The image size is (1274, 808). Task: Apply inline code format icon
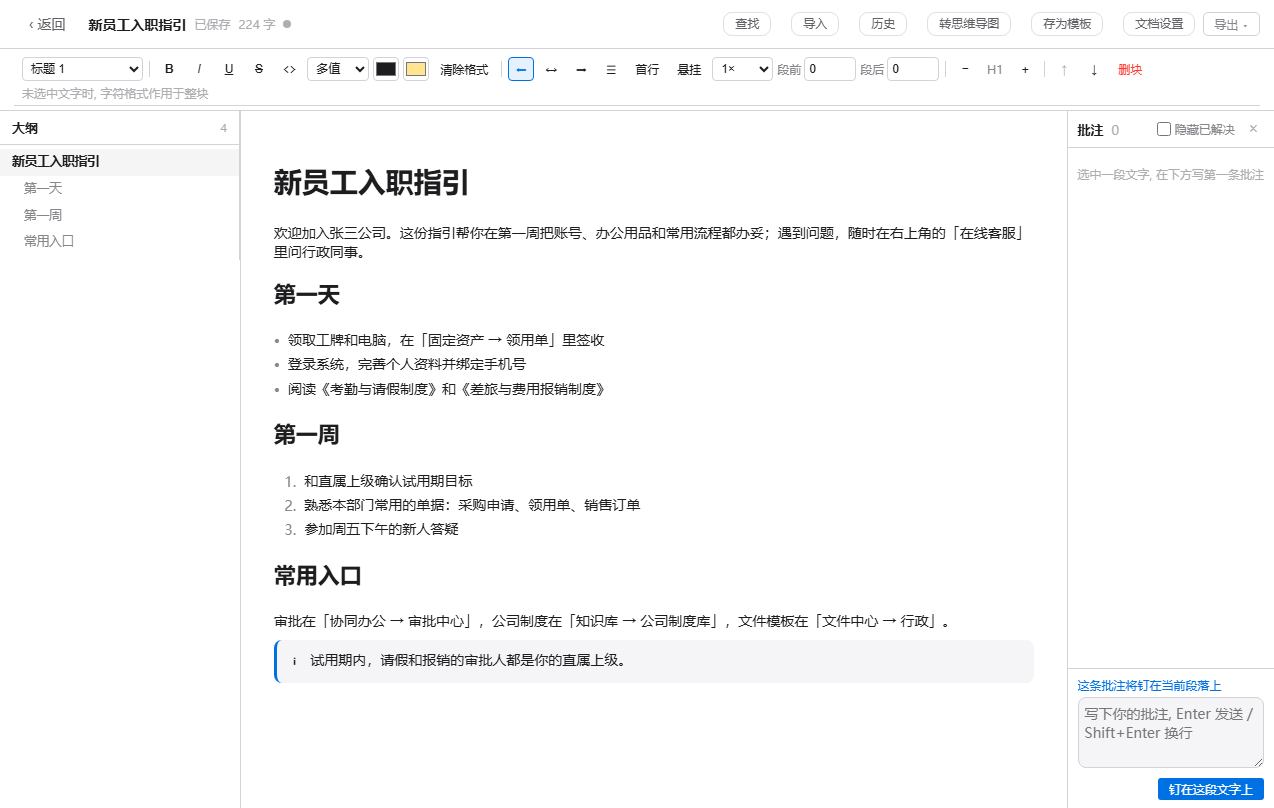click(x=289, y=69)
